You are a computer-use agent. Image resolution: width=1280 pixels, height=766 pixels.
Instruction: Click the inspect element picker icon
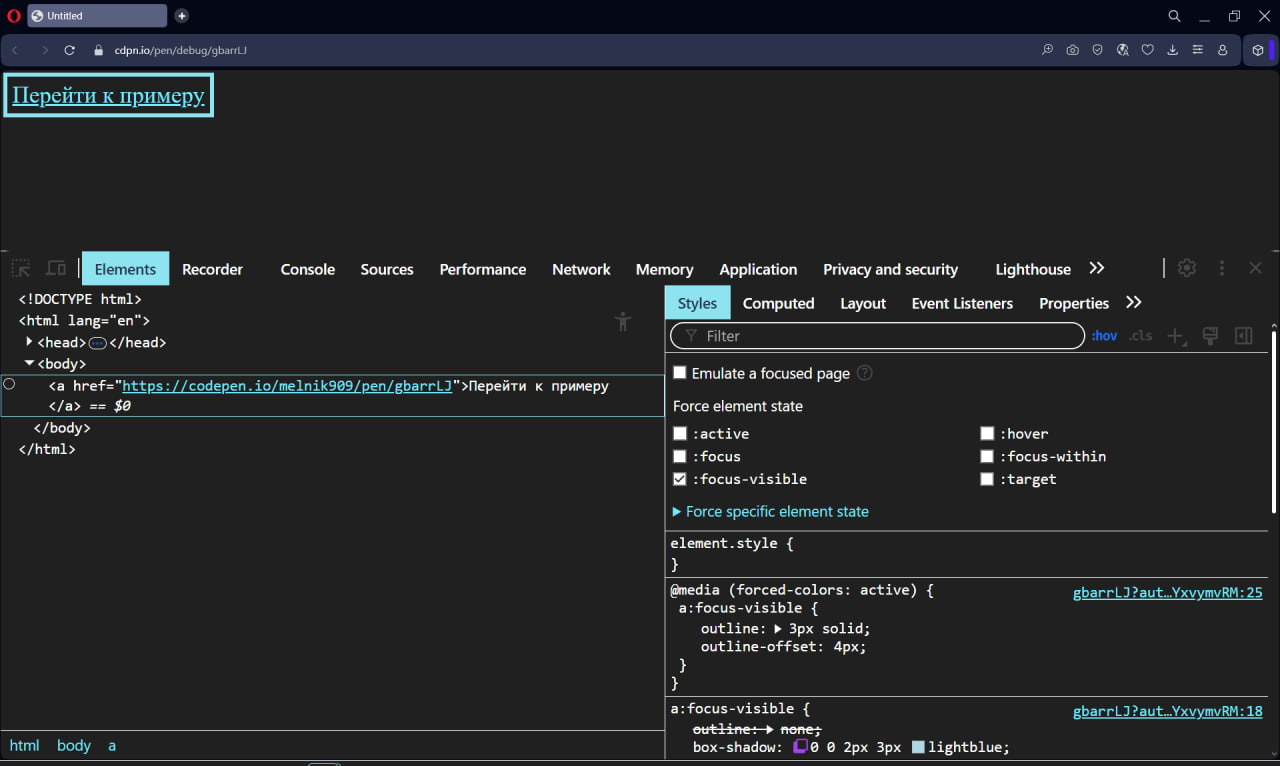pos(20,269)
